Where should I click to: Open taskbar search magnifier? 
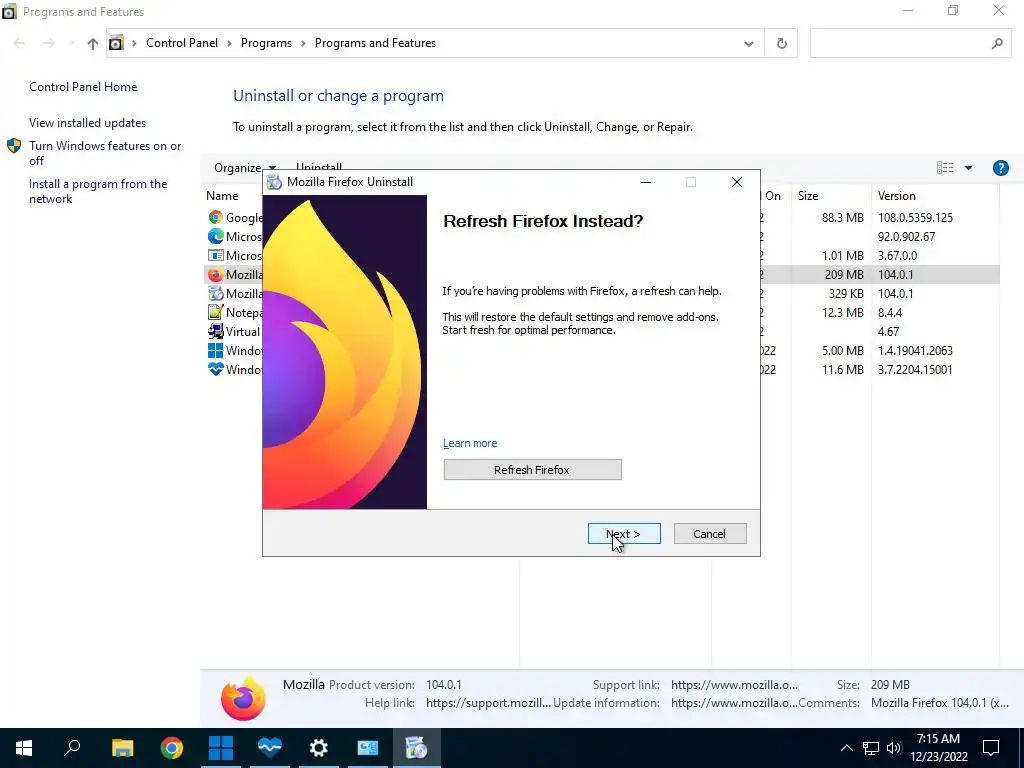point(72,748)
